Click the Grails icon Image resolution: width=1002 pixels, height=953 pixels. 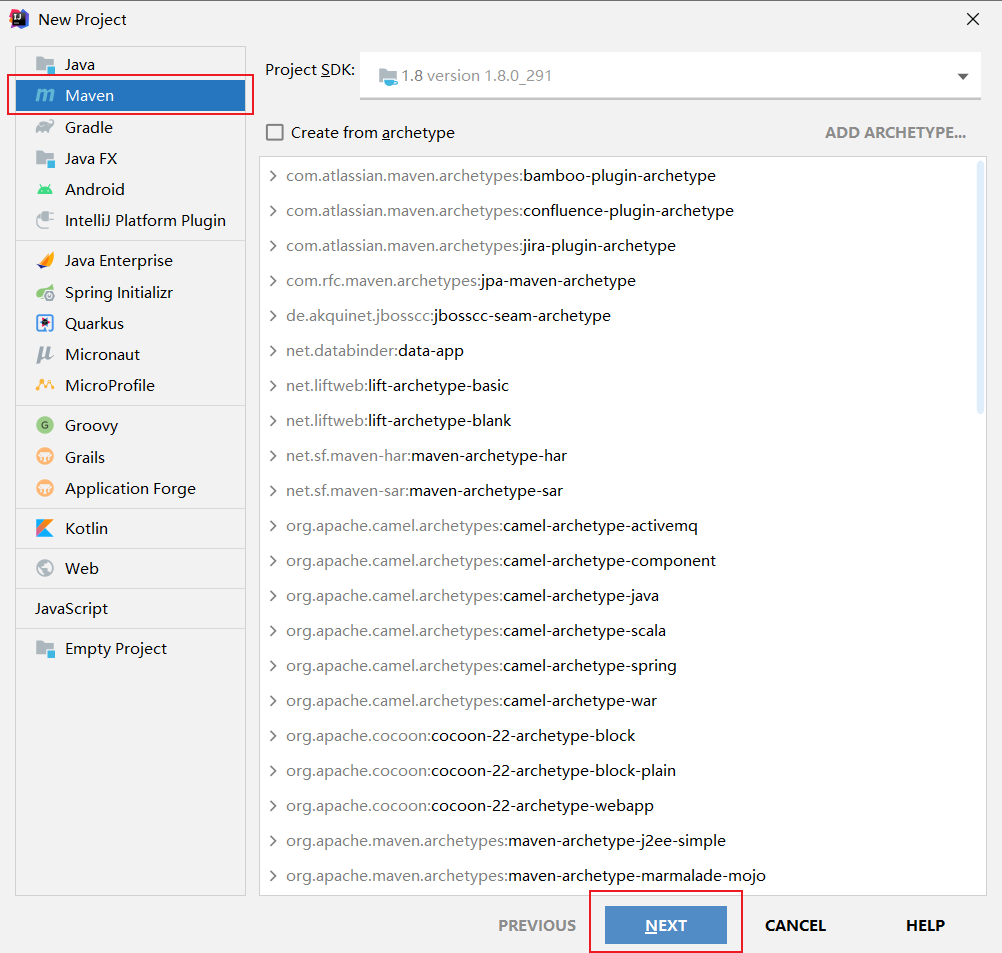(x=45, y=457)
